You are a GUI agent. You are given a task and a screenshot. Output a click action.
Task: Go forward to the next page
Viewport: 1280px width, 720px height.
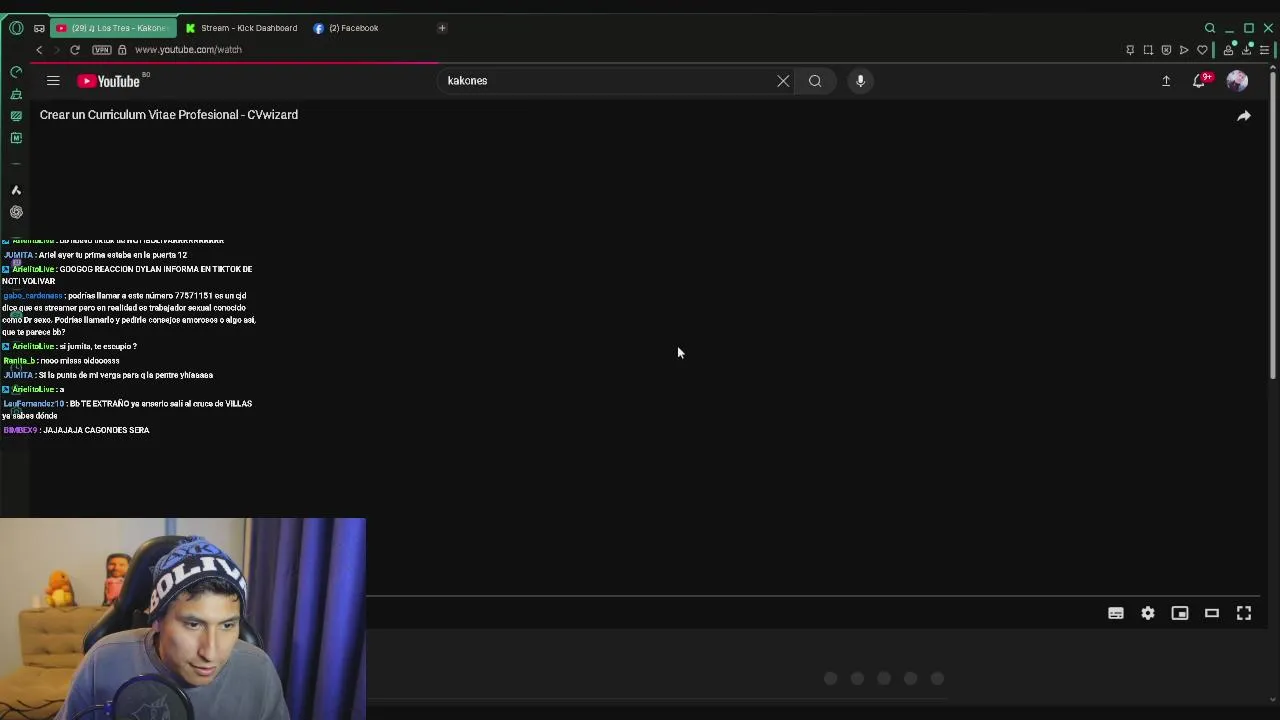pyautogui.click(x=57, y=50)
